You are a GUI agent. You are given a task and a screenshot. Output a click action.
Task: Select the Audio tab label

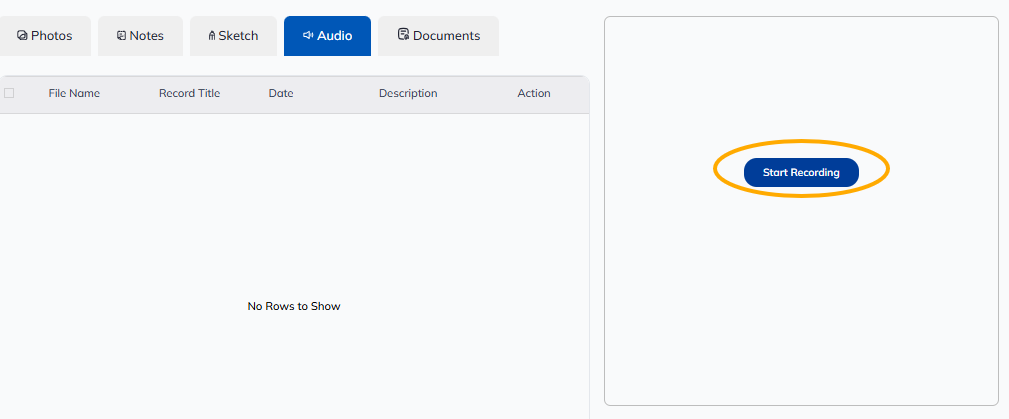334,36
